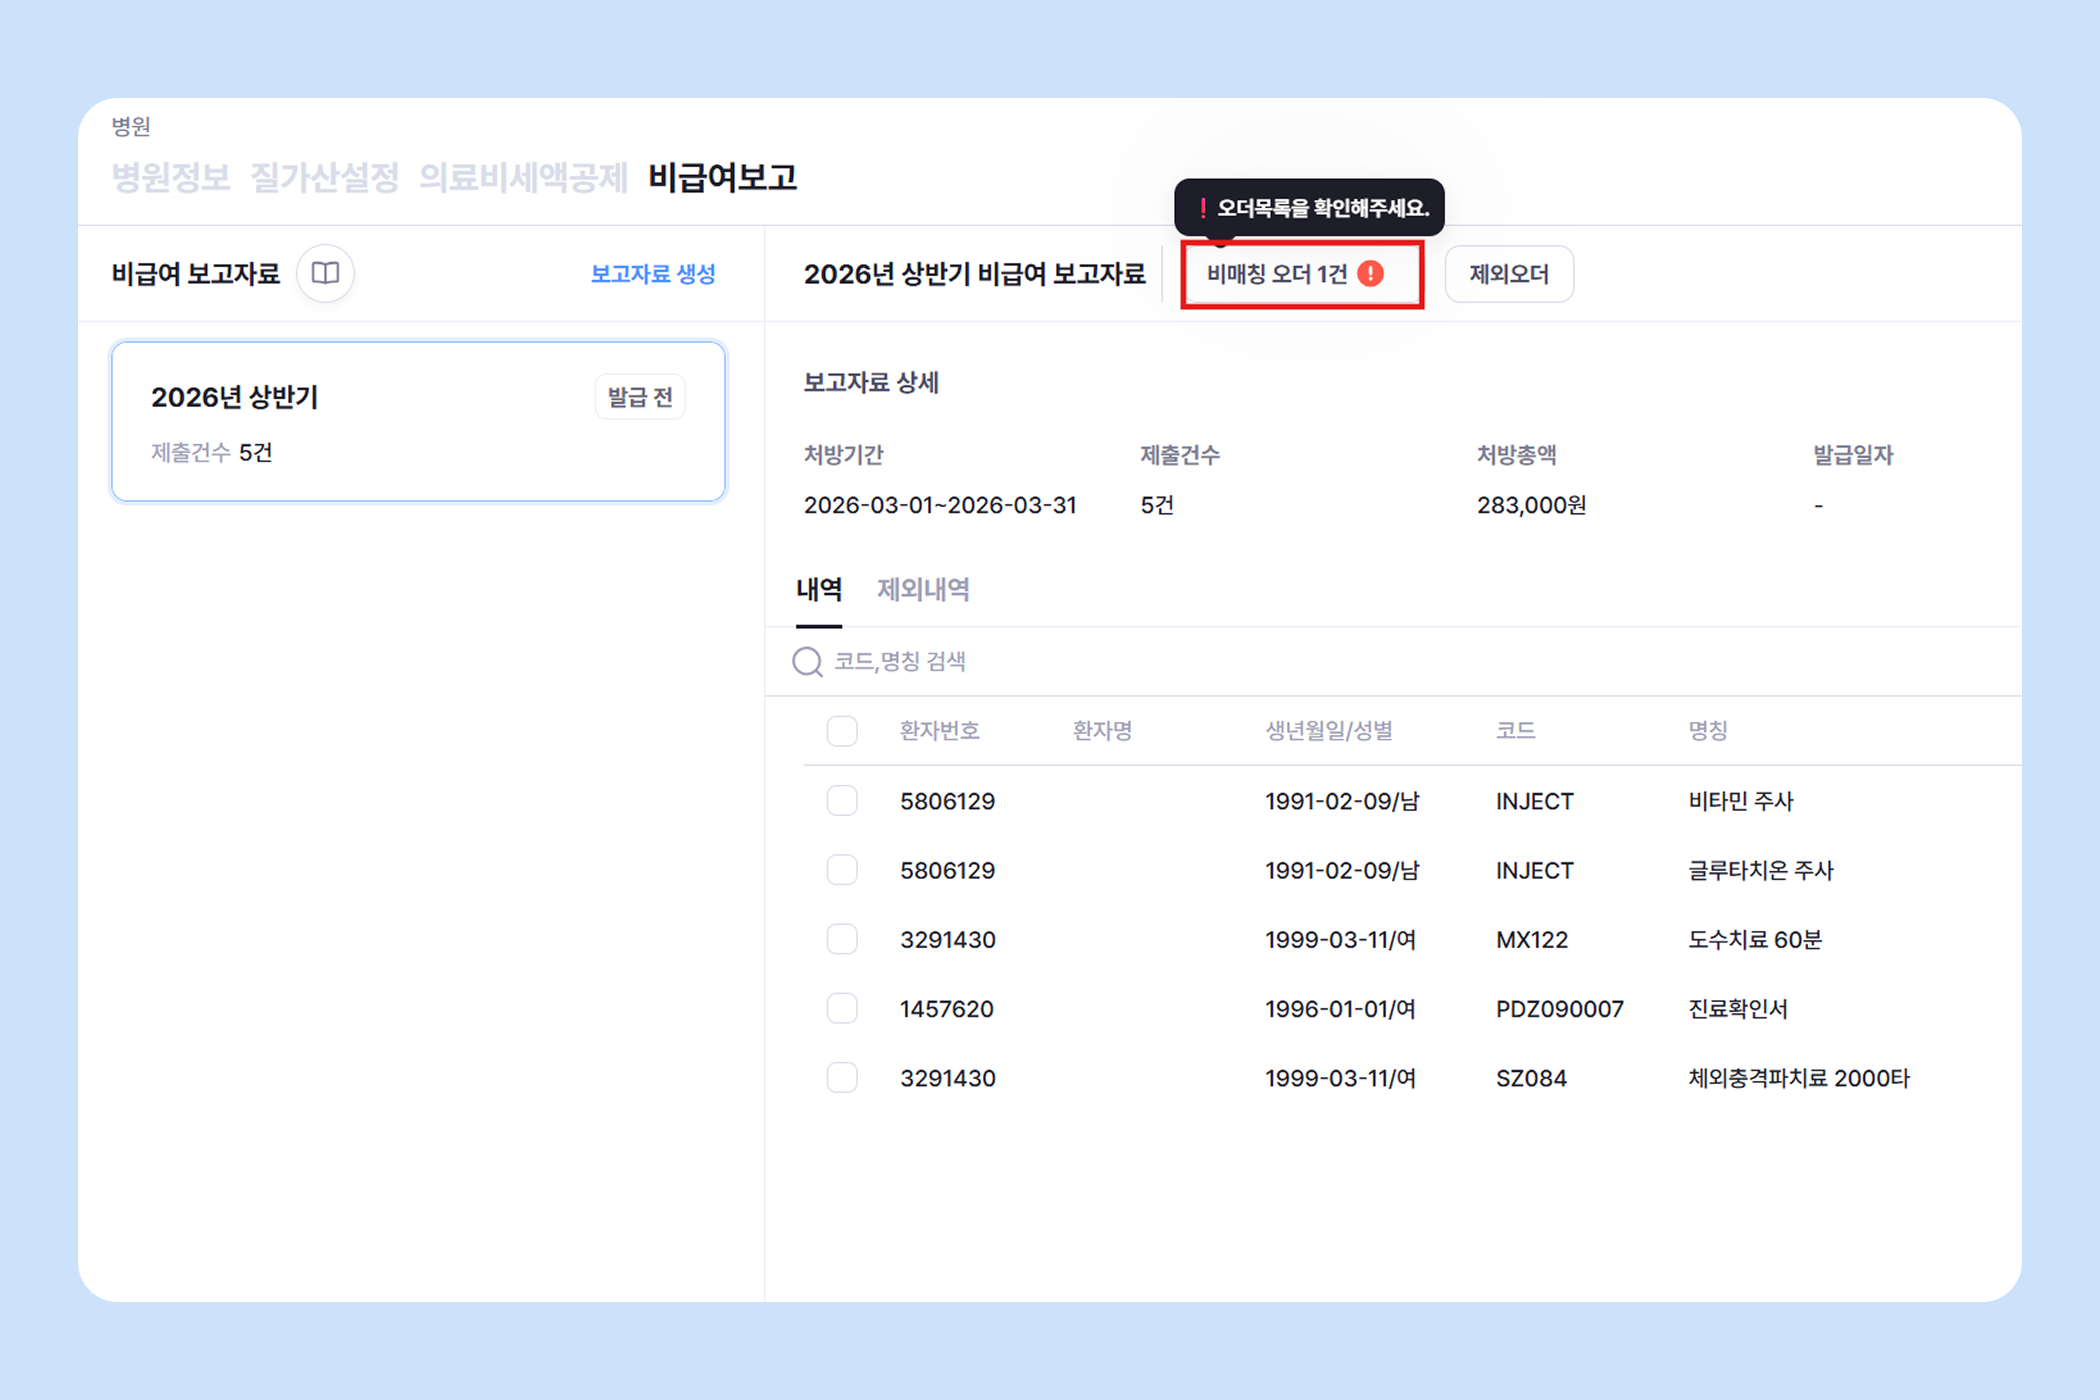The image size is (2100, 1400).
Task: Click the 보고자료 생성 link
Action: (x=653, y=274)
